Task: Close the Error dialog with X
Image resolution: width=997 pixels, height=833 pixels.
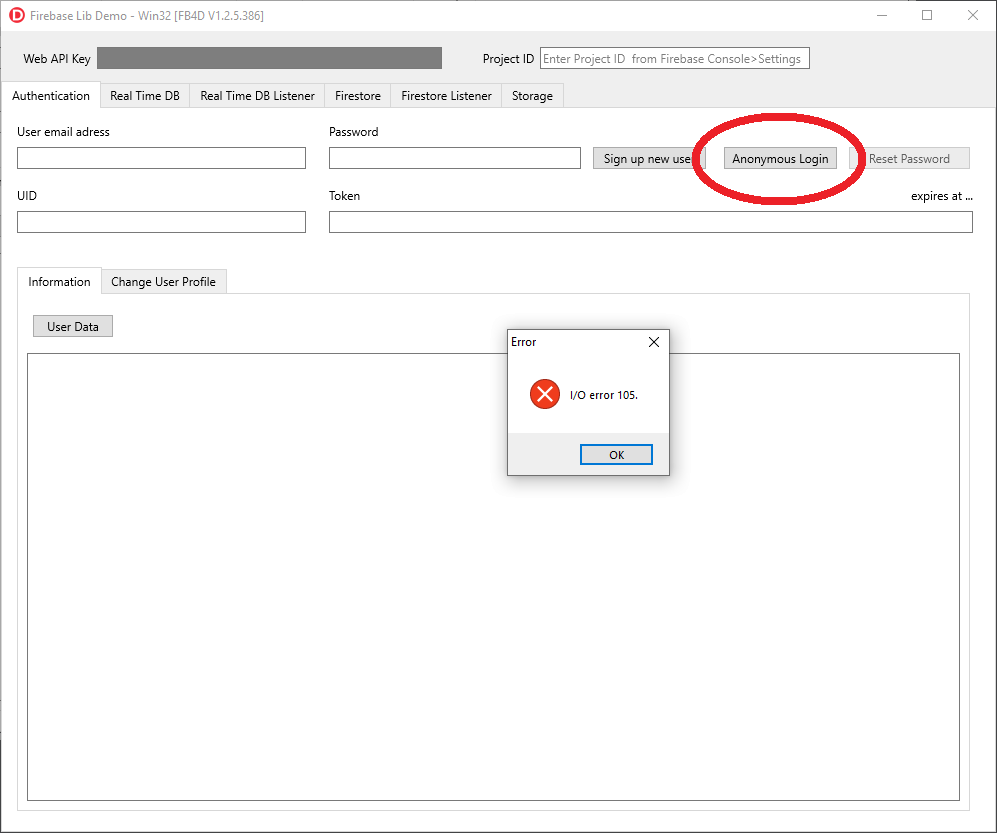Action: pyautogui.click(x=654, y=342)
